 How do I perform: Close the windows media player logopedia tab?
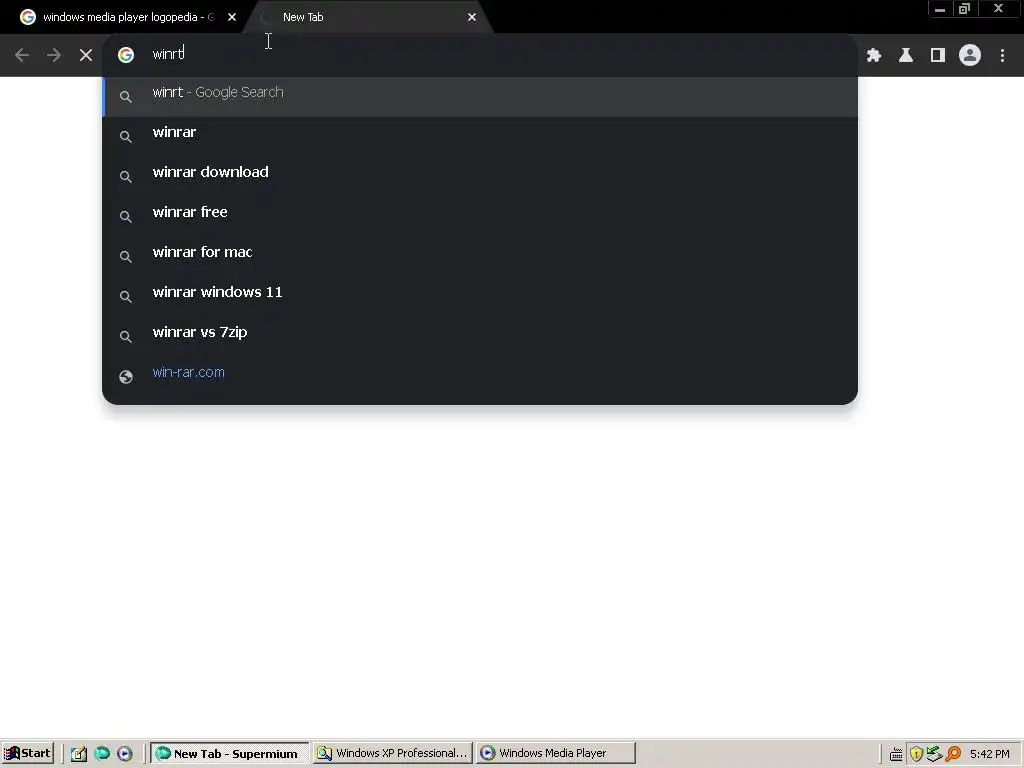pos(232,17)
